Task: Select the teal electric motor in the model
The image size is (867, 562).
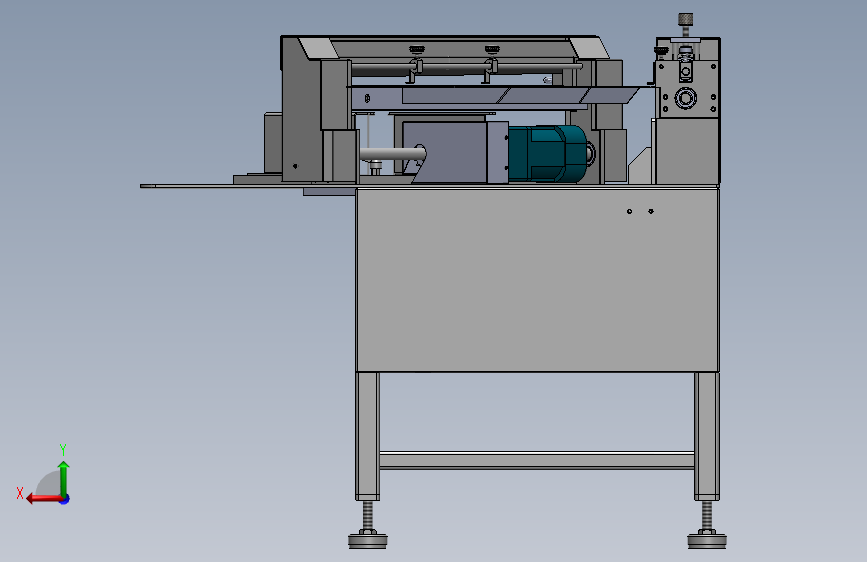Action: [x=548, y=153]
